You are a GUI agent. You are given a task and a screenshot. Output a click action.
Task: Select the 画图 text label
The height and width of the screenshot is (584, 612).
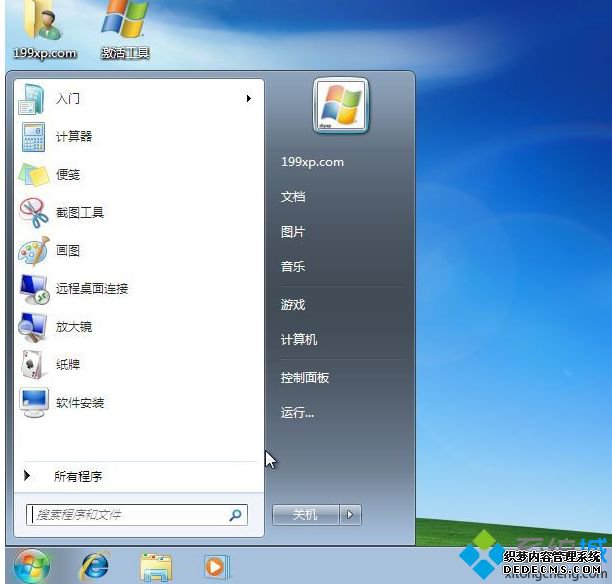point(68,251)
